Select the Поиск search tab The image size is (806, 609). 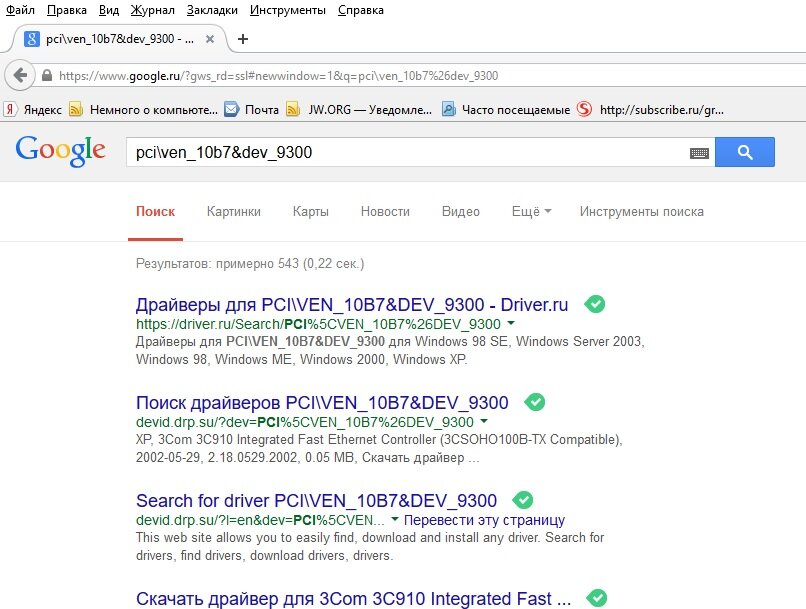(x=155, y=211)
